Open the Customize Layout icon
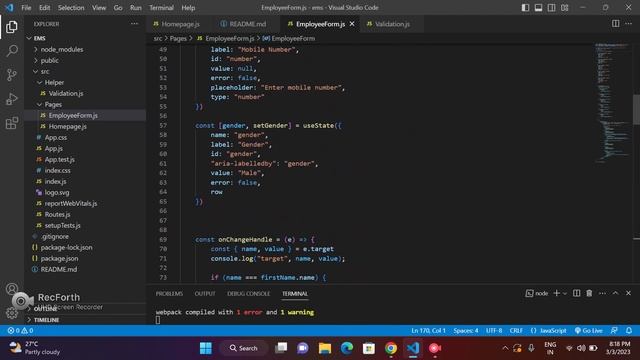This screenshot has height=360, width=640. [x=564, y=8]
